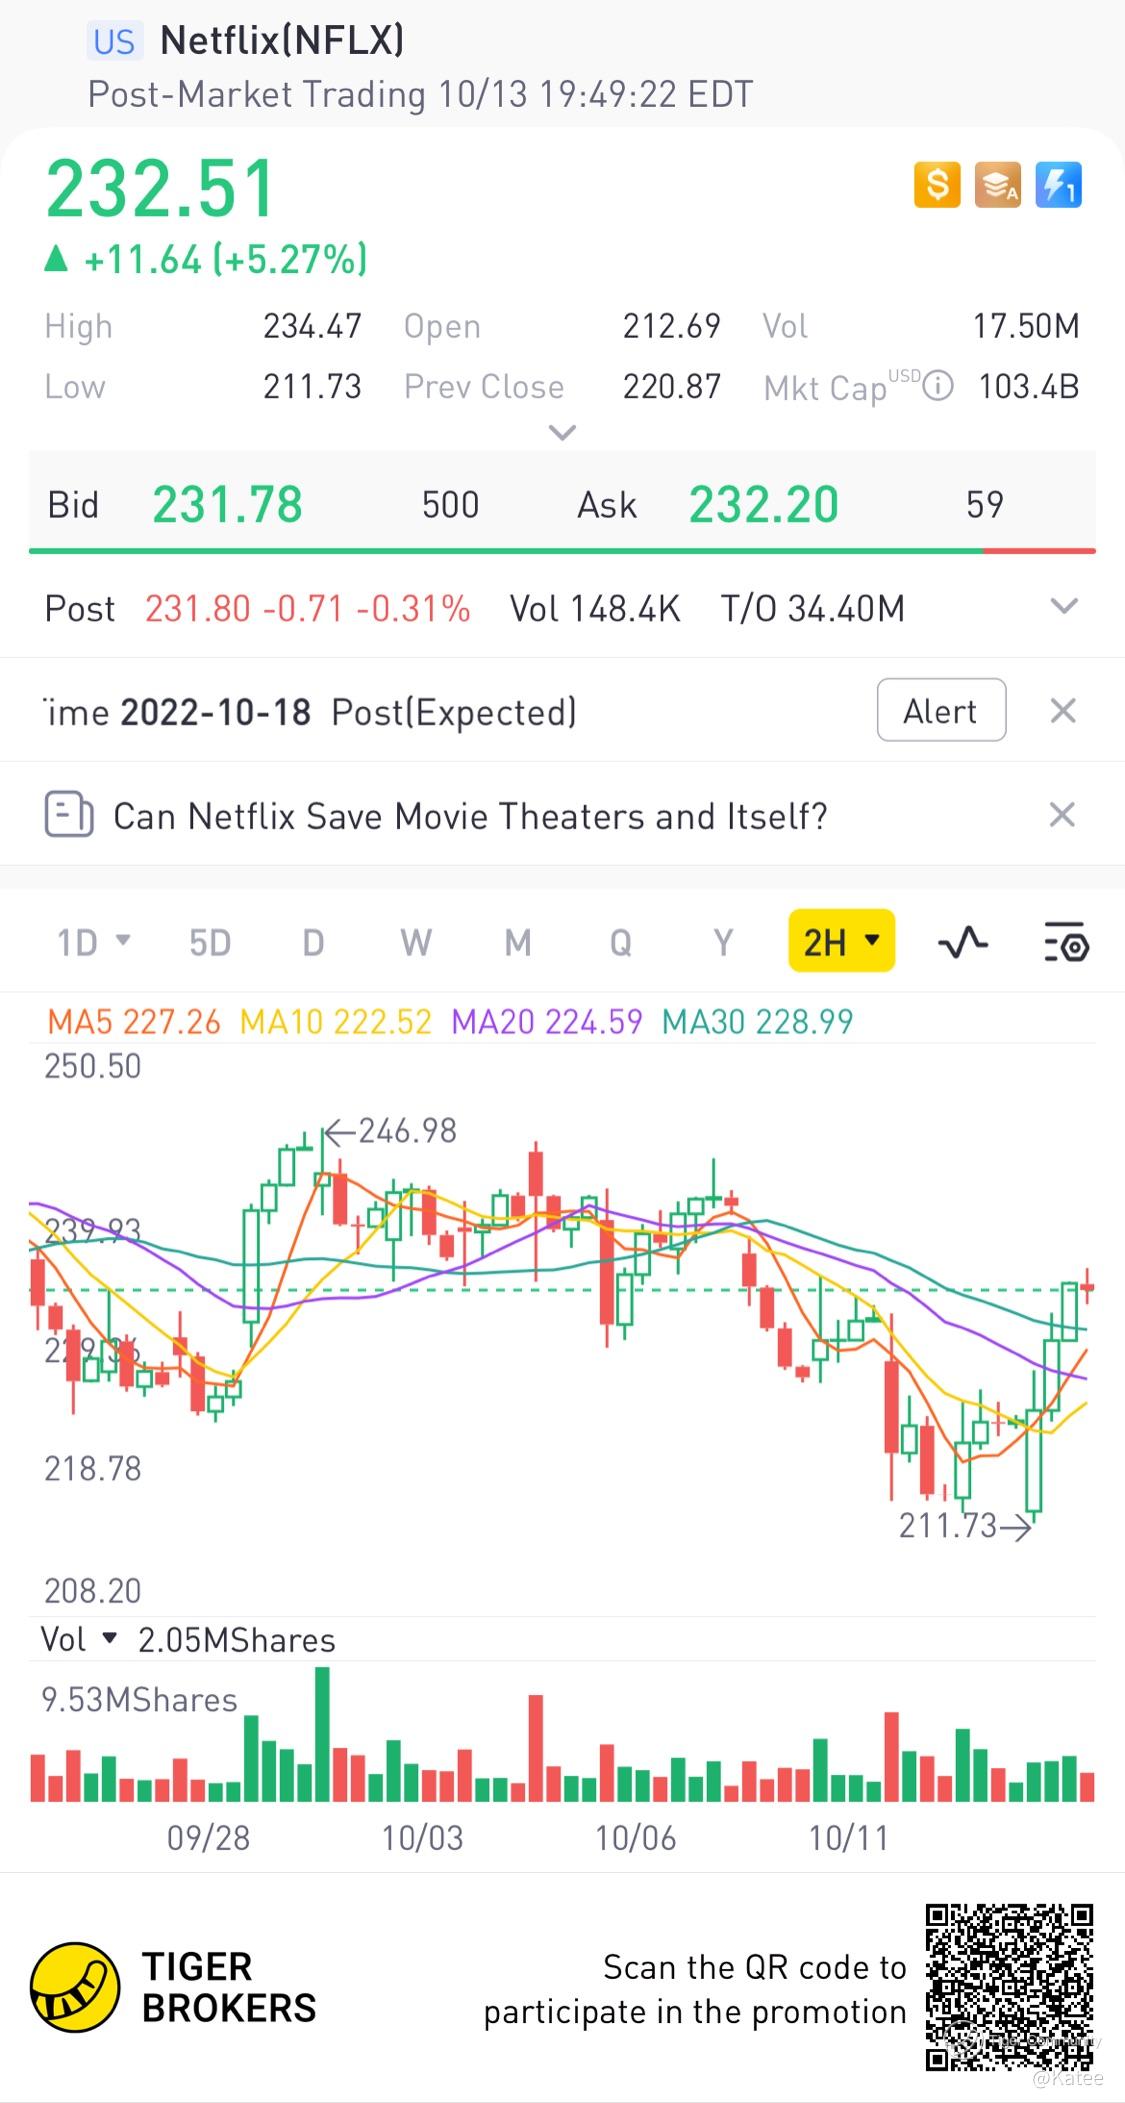Switch chart to 5D view
The width and height of the screenshot is (1125, 2103).
(x=210, y=942)
